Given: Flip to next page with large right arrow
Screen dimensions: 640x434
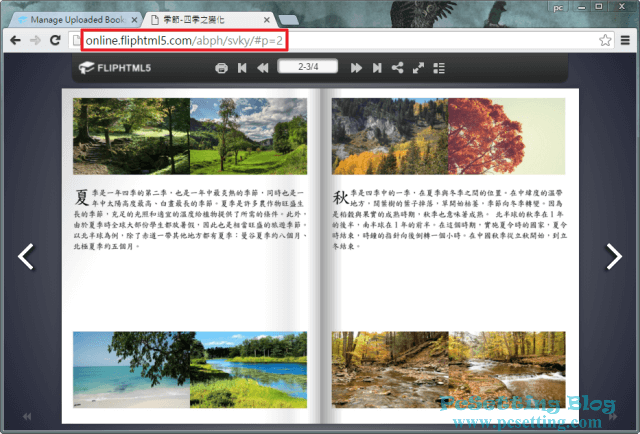Looking at the screenshot, I should pos(613,257).
